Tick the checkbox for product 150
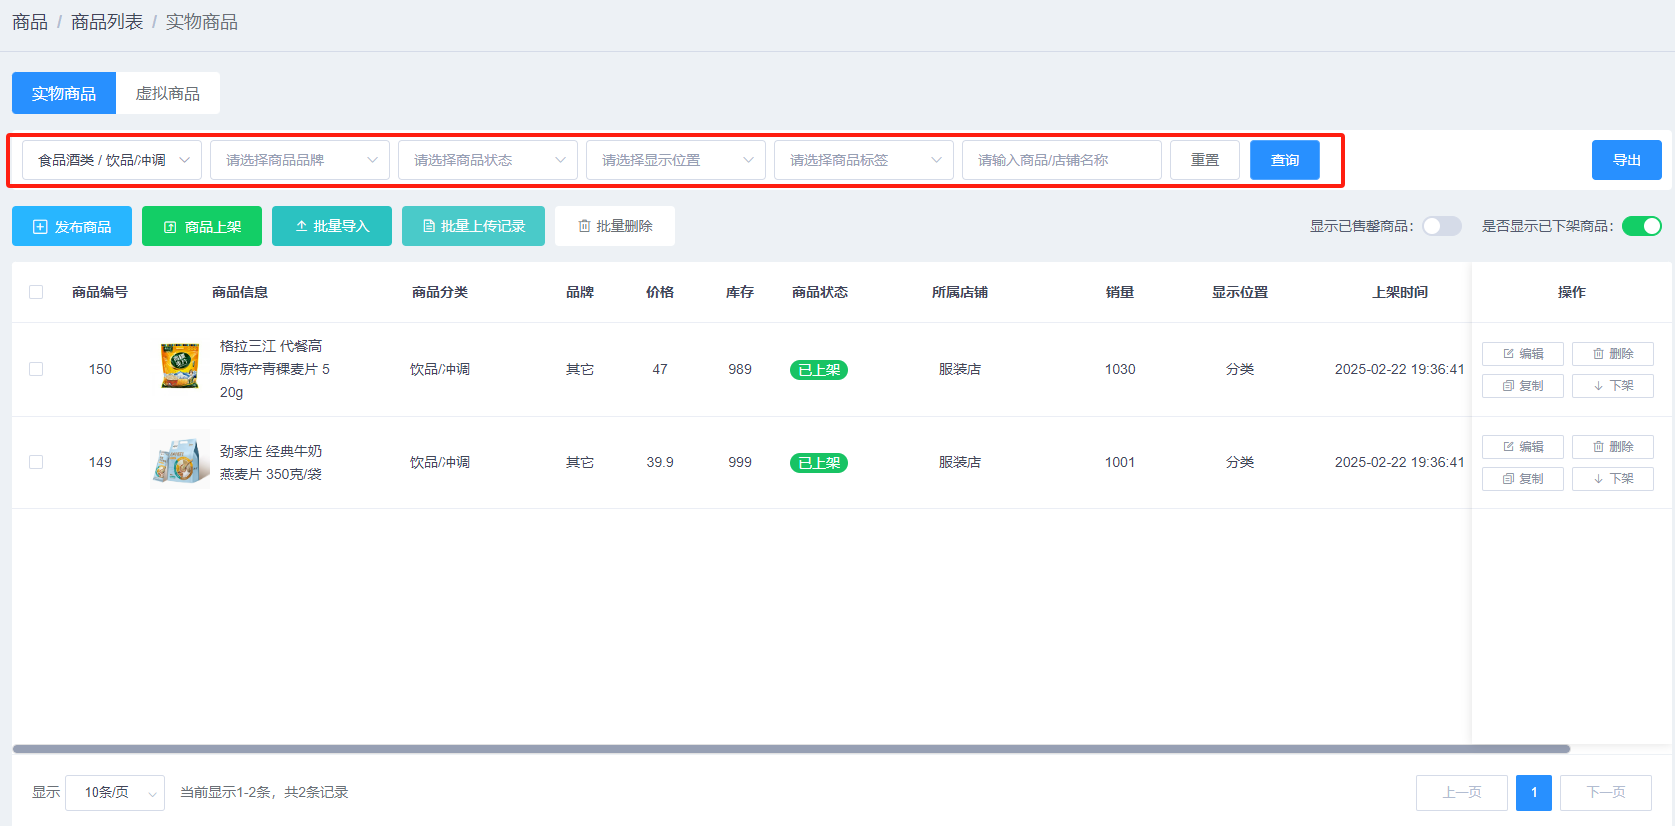The width and height of the screenshot is (1675, 826). point(36,369)
